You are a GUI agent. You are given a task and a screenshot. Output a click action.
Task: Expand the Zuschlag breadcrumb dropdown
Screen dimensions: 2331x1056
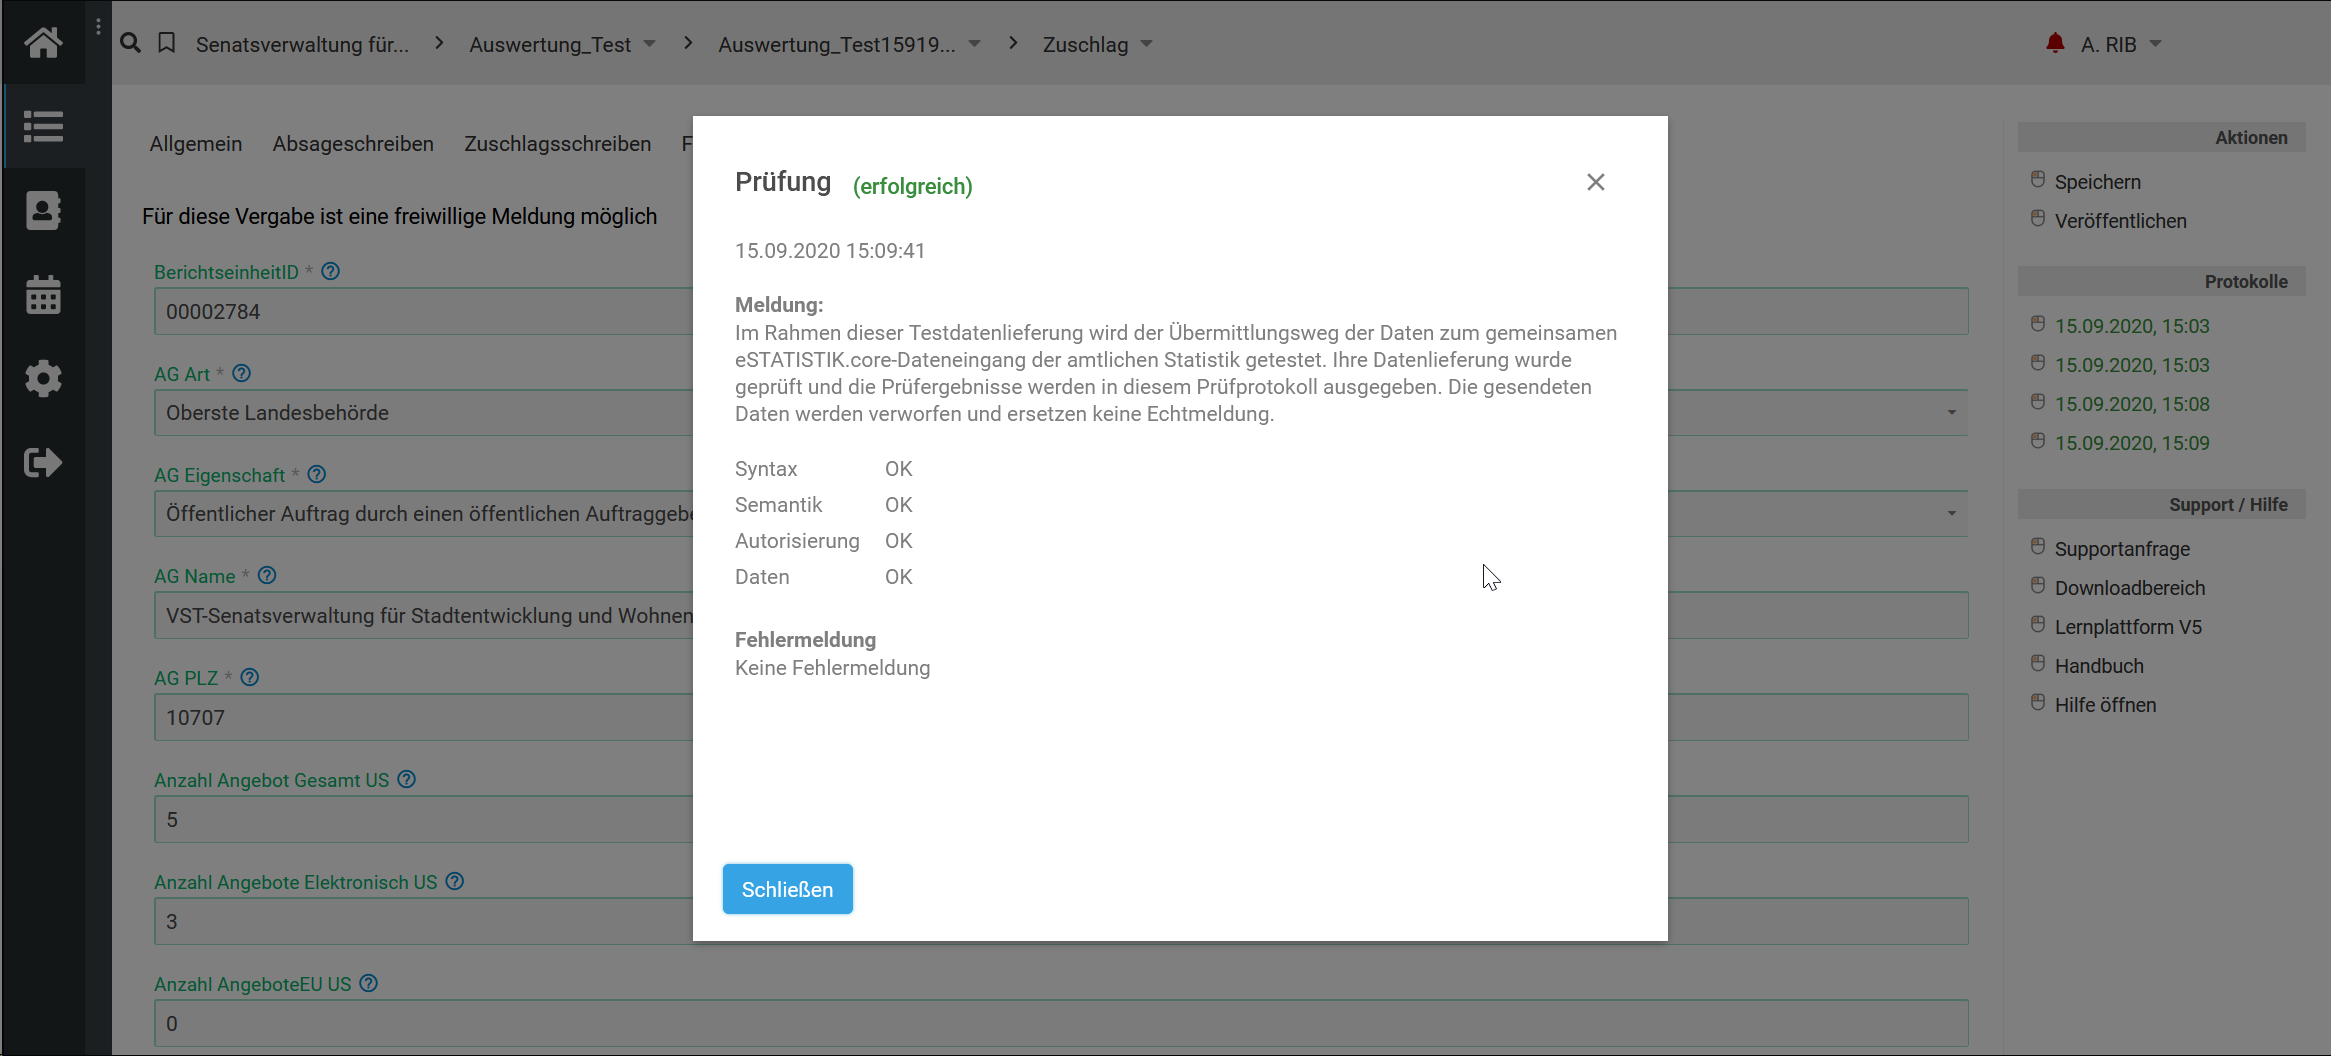pos(1147,44)
